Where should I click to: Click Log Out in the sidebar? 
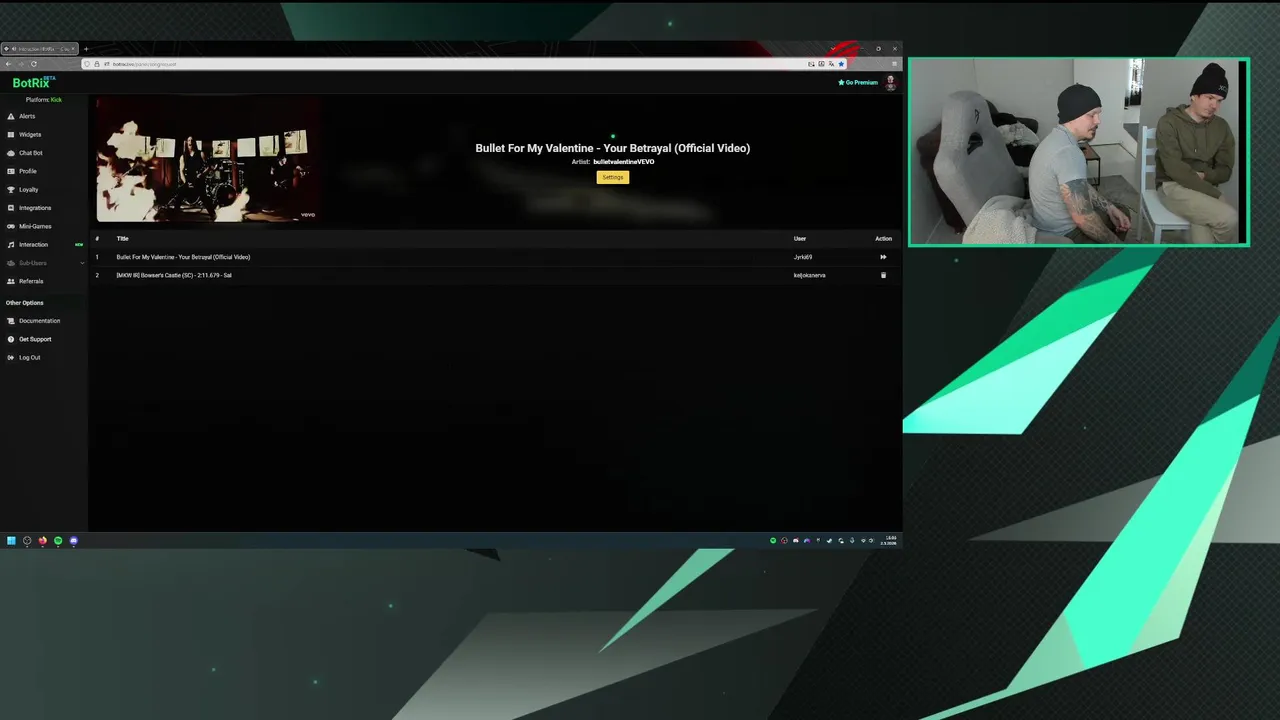point(30,357)
